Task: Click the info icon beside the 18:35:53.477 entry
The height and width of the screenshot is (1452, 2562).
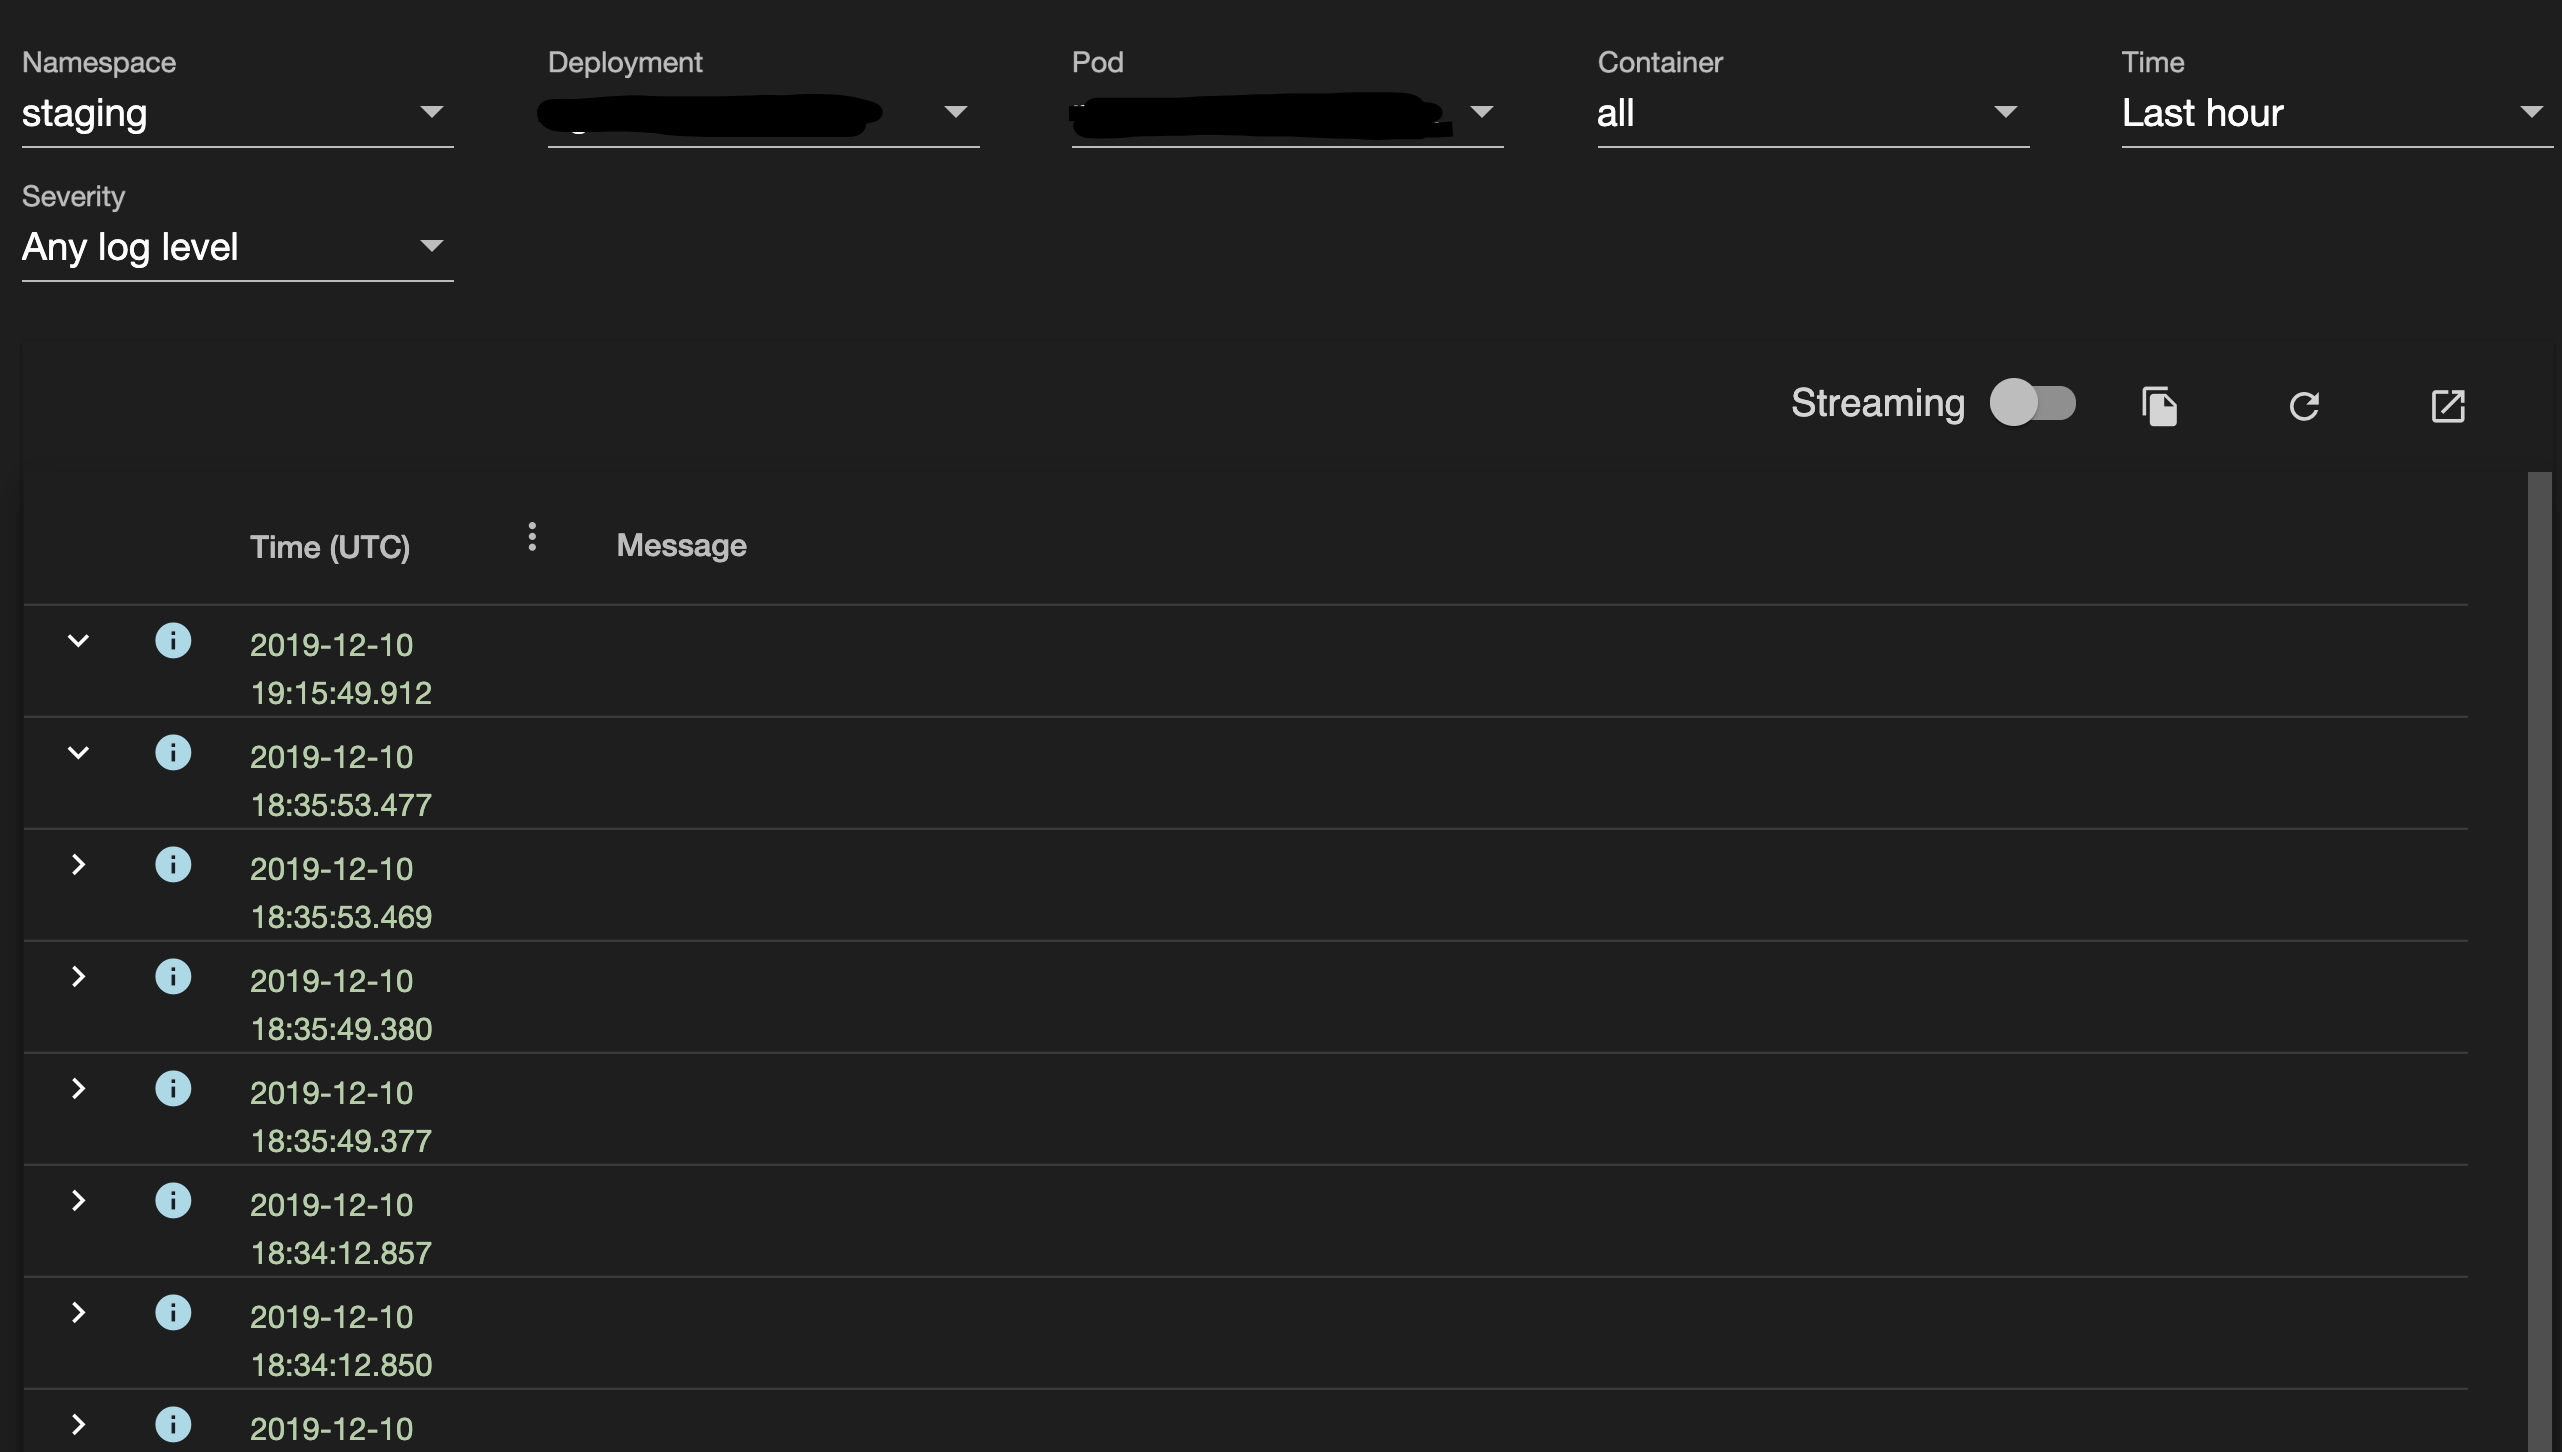Action: (x=175, y=753)
